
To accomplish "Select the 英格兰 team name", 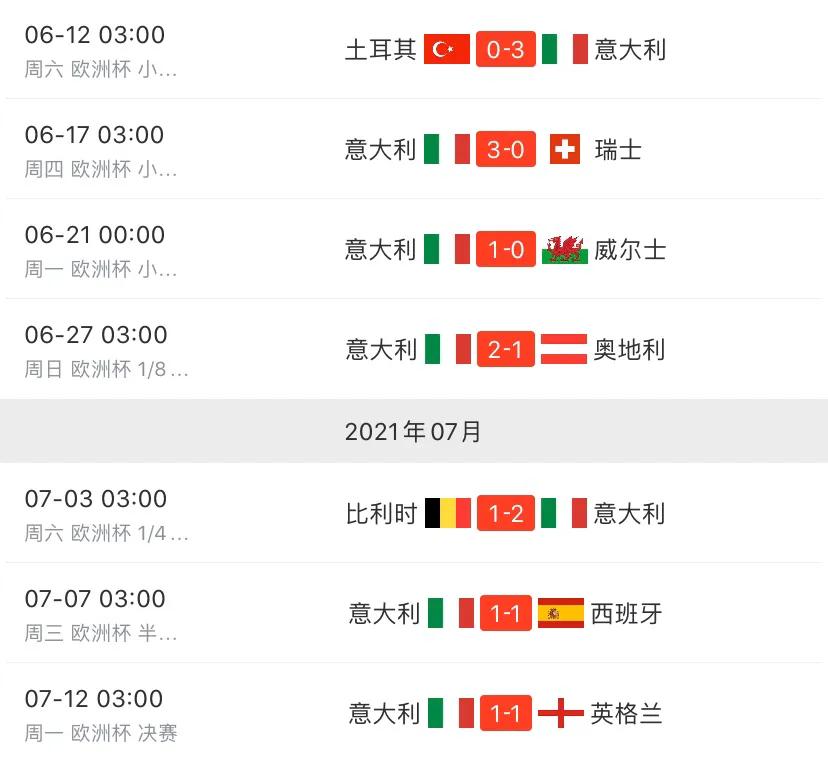I will tap(626, 713).
